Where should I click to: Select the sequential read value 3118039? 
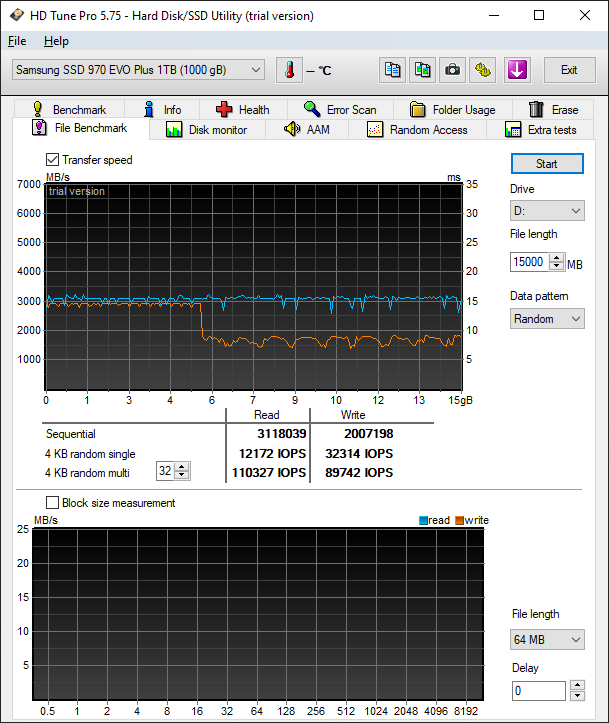coord(281,434)
